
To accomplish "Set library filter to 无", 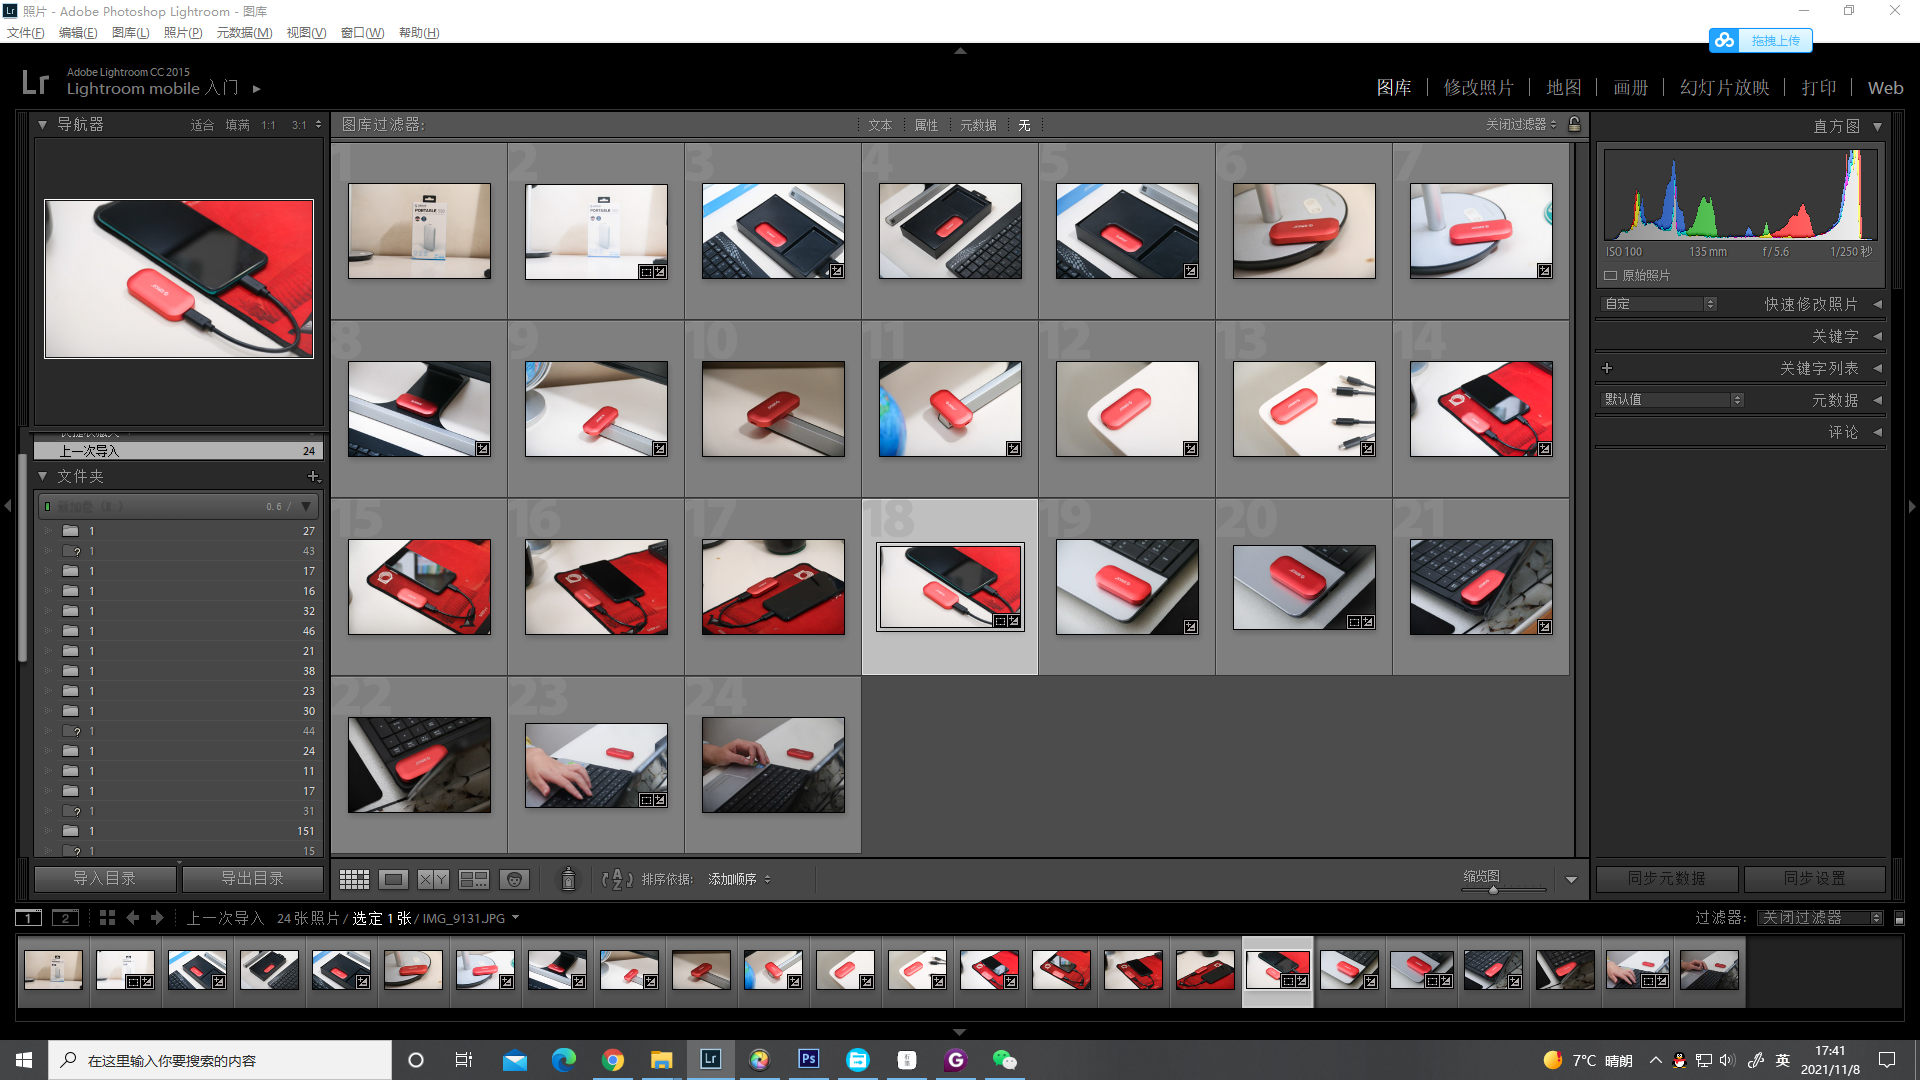I will pyautogui.click(x=1024, y=125).
